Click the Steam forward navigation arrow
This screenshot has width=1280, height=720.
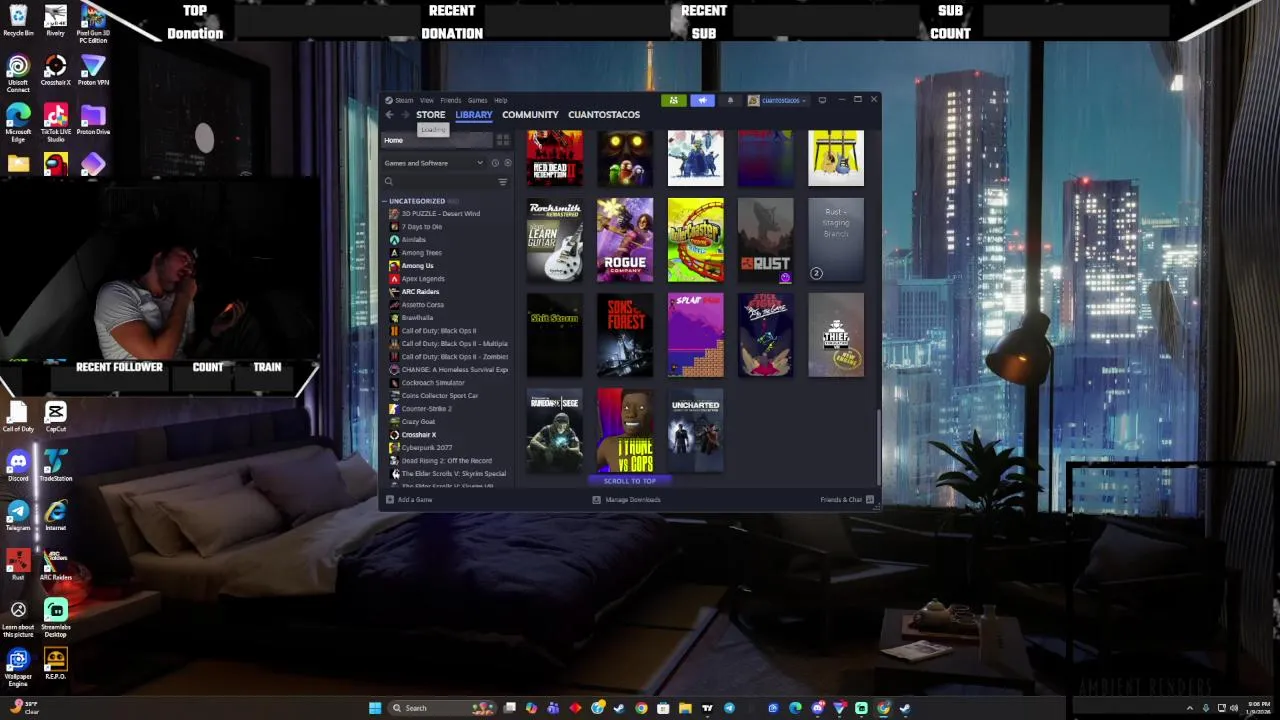(x=404, y=115)
